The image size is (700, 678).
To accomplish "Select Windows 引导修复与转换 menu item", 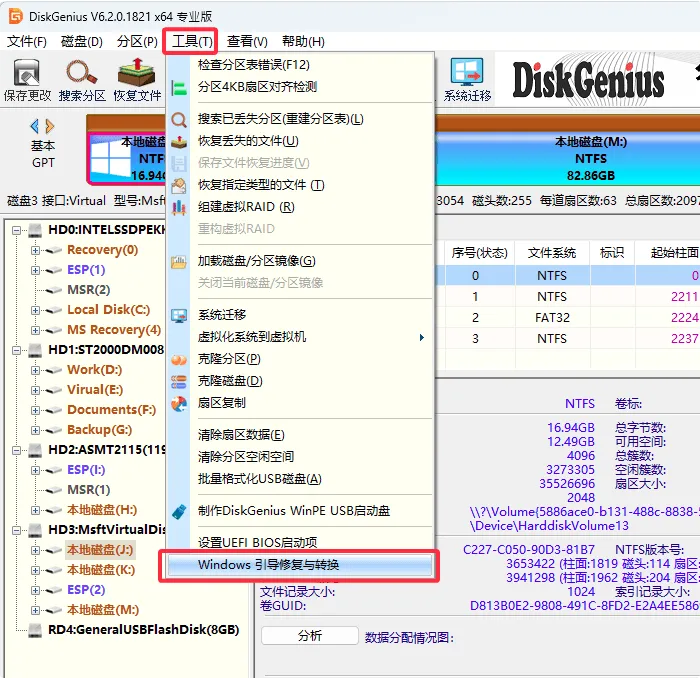I will [300, 565].
